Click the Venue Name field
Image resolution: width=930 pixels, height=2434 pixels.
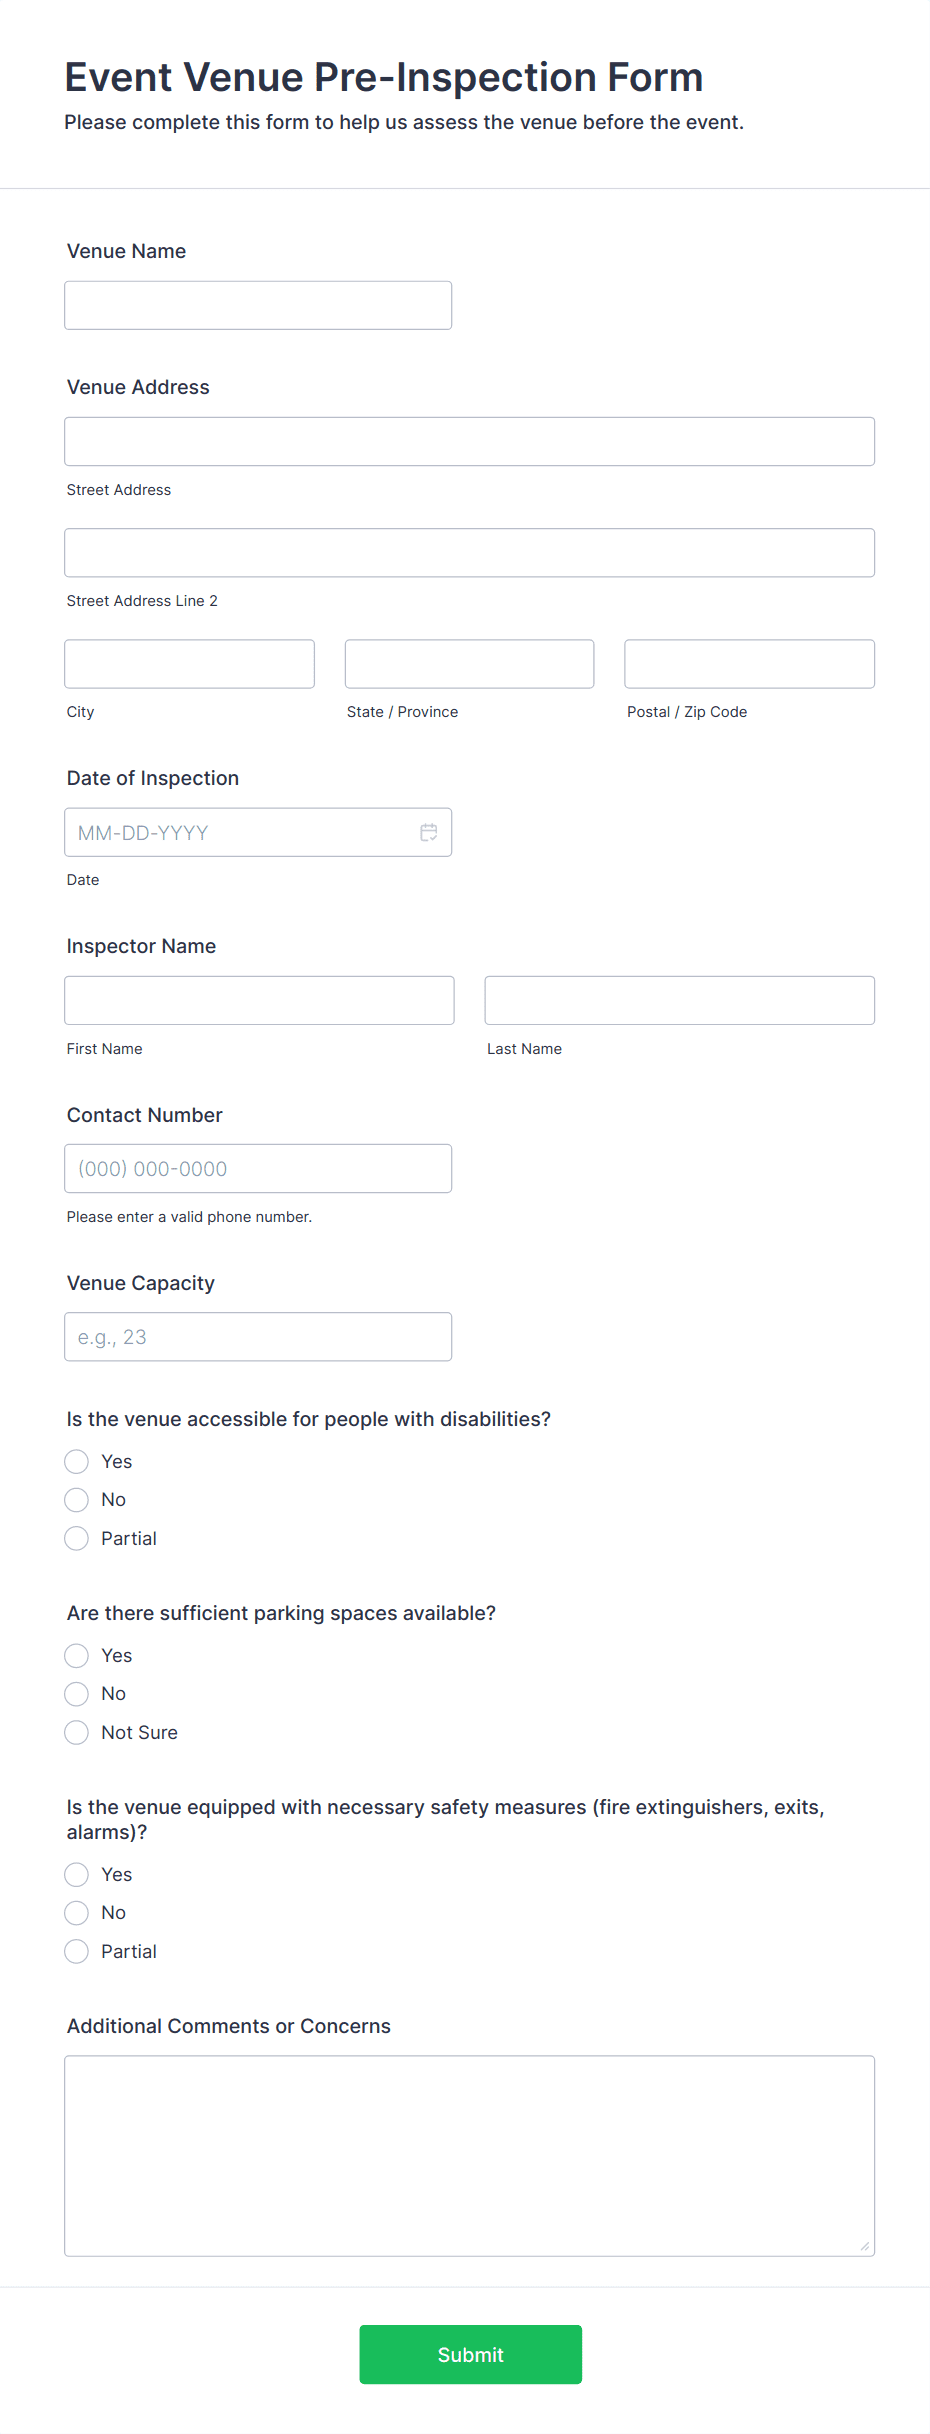[257, 304]
